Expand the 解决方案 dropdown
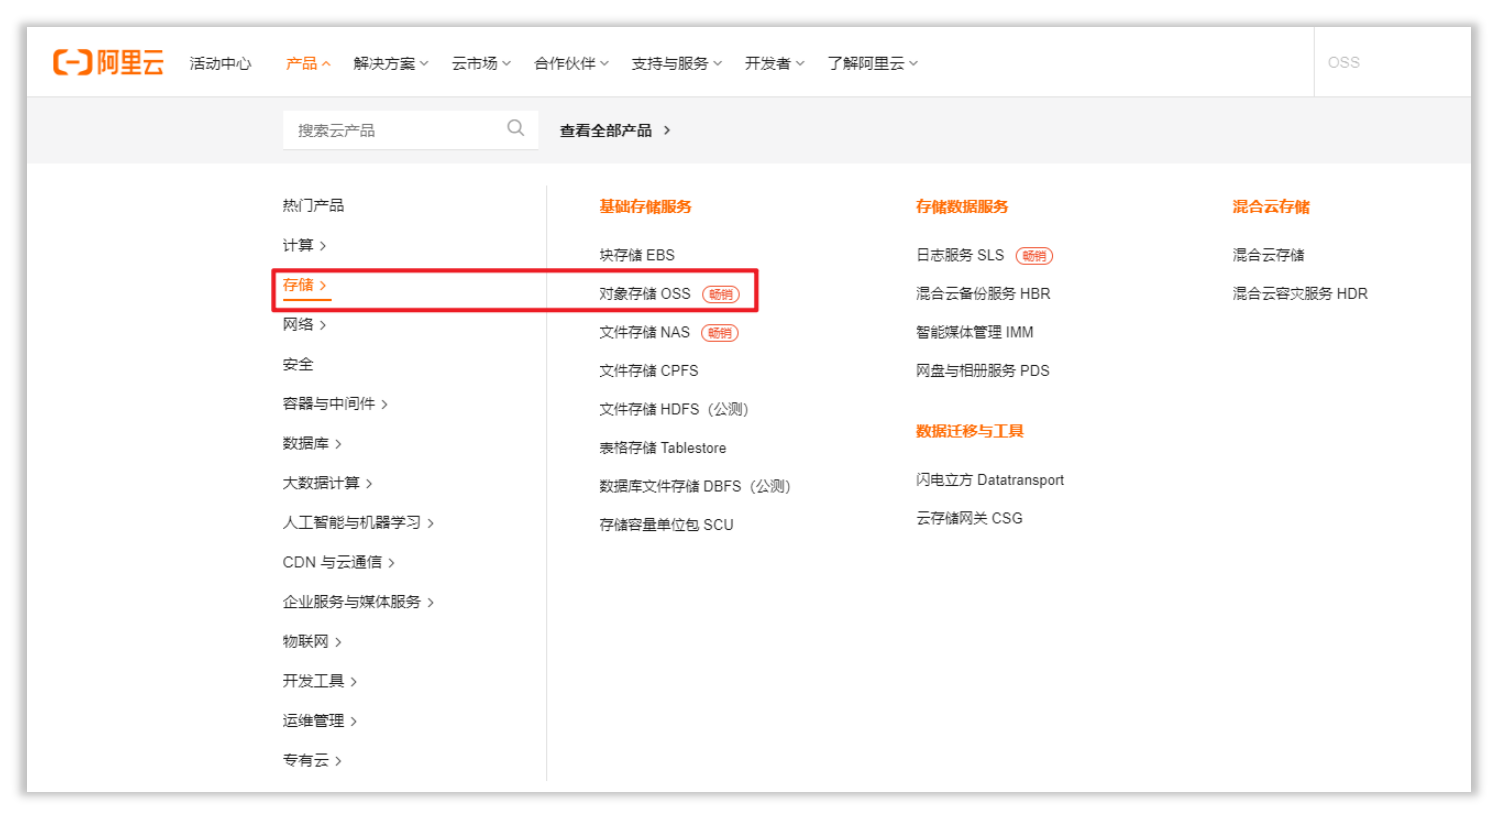1498x820 pixels. [x=391, y=63]
